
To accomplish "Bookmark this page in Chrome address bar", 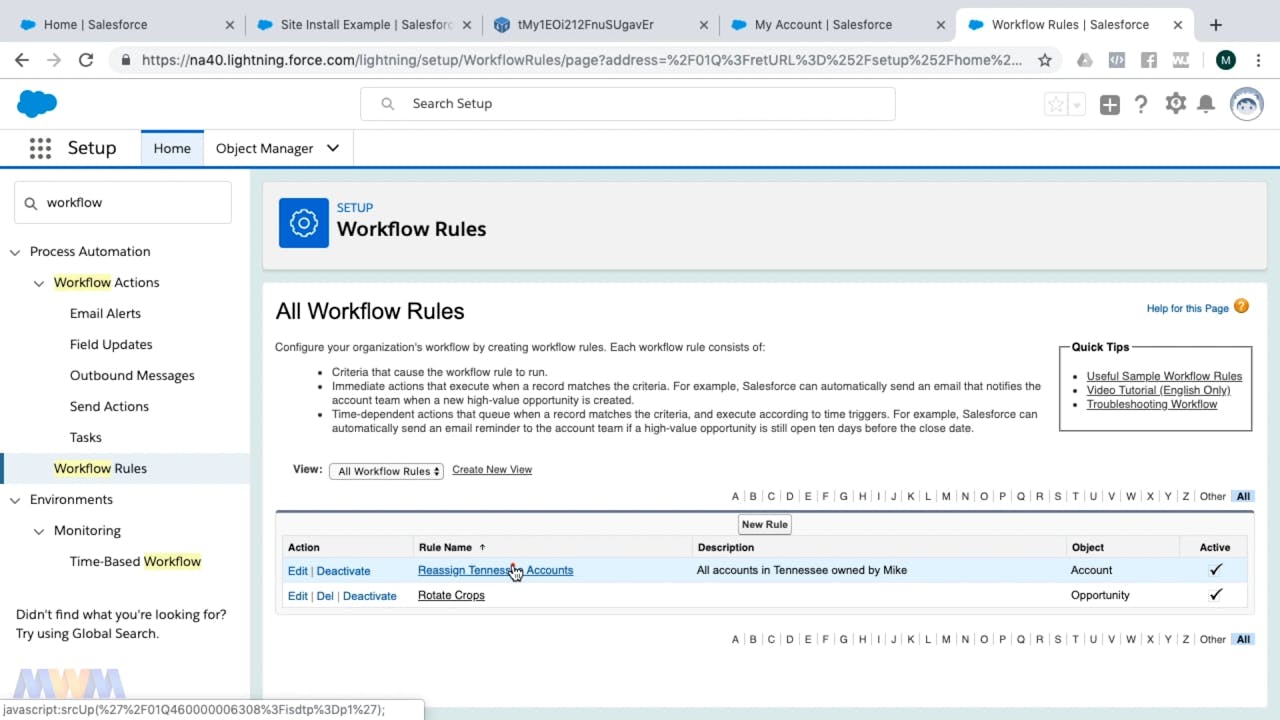I will pyautogui.click(x=1045, y=60).
